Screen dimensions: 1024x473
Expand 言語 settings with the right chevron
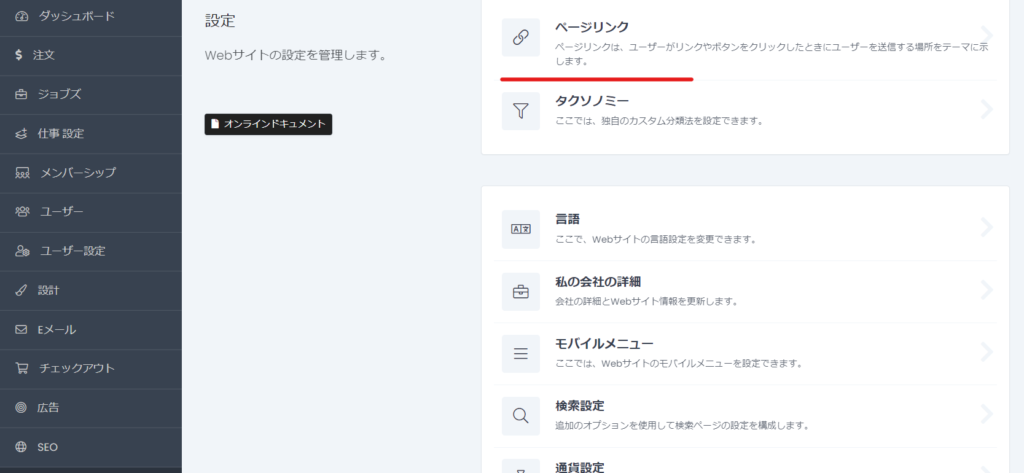pos(986,228)
